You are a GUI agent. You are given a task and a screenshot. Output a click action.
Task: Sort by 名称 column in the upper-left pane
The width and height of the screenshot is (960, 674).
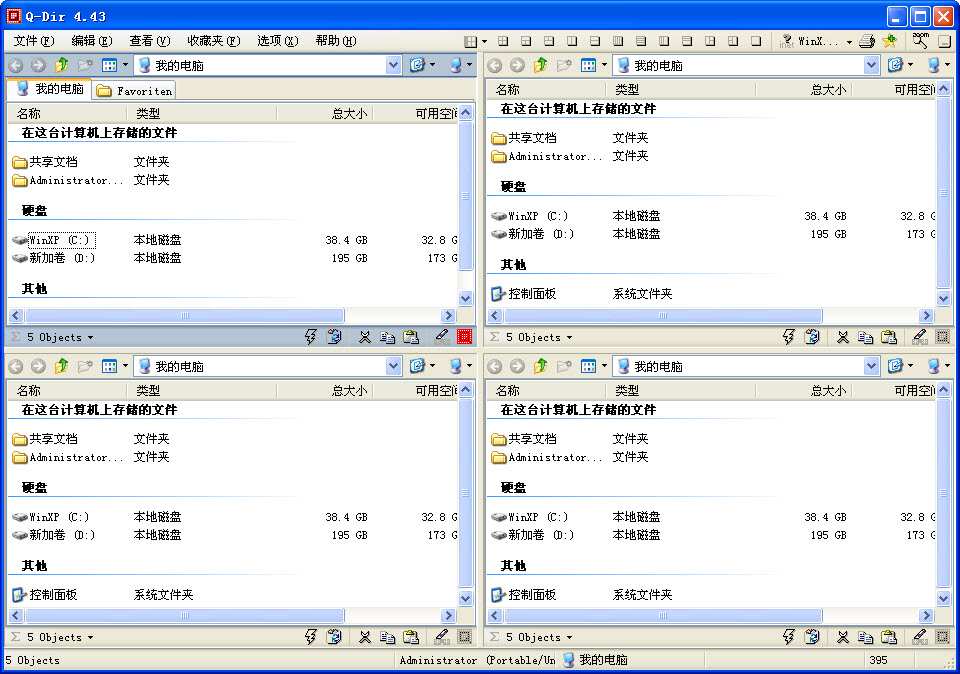click(67, 113)
